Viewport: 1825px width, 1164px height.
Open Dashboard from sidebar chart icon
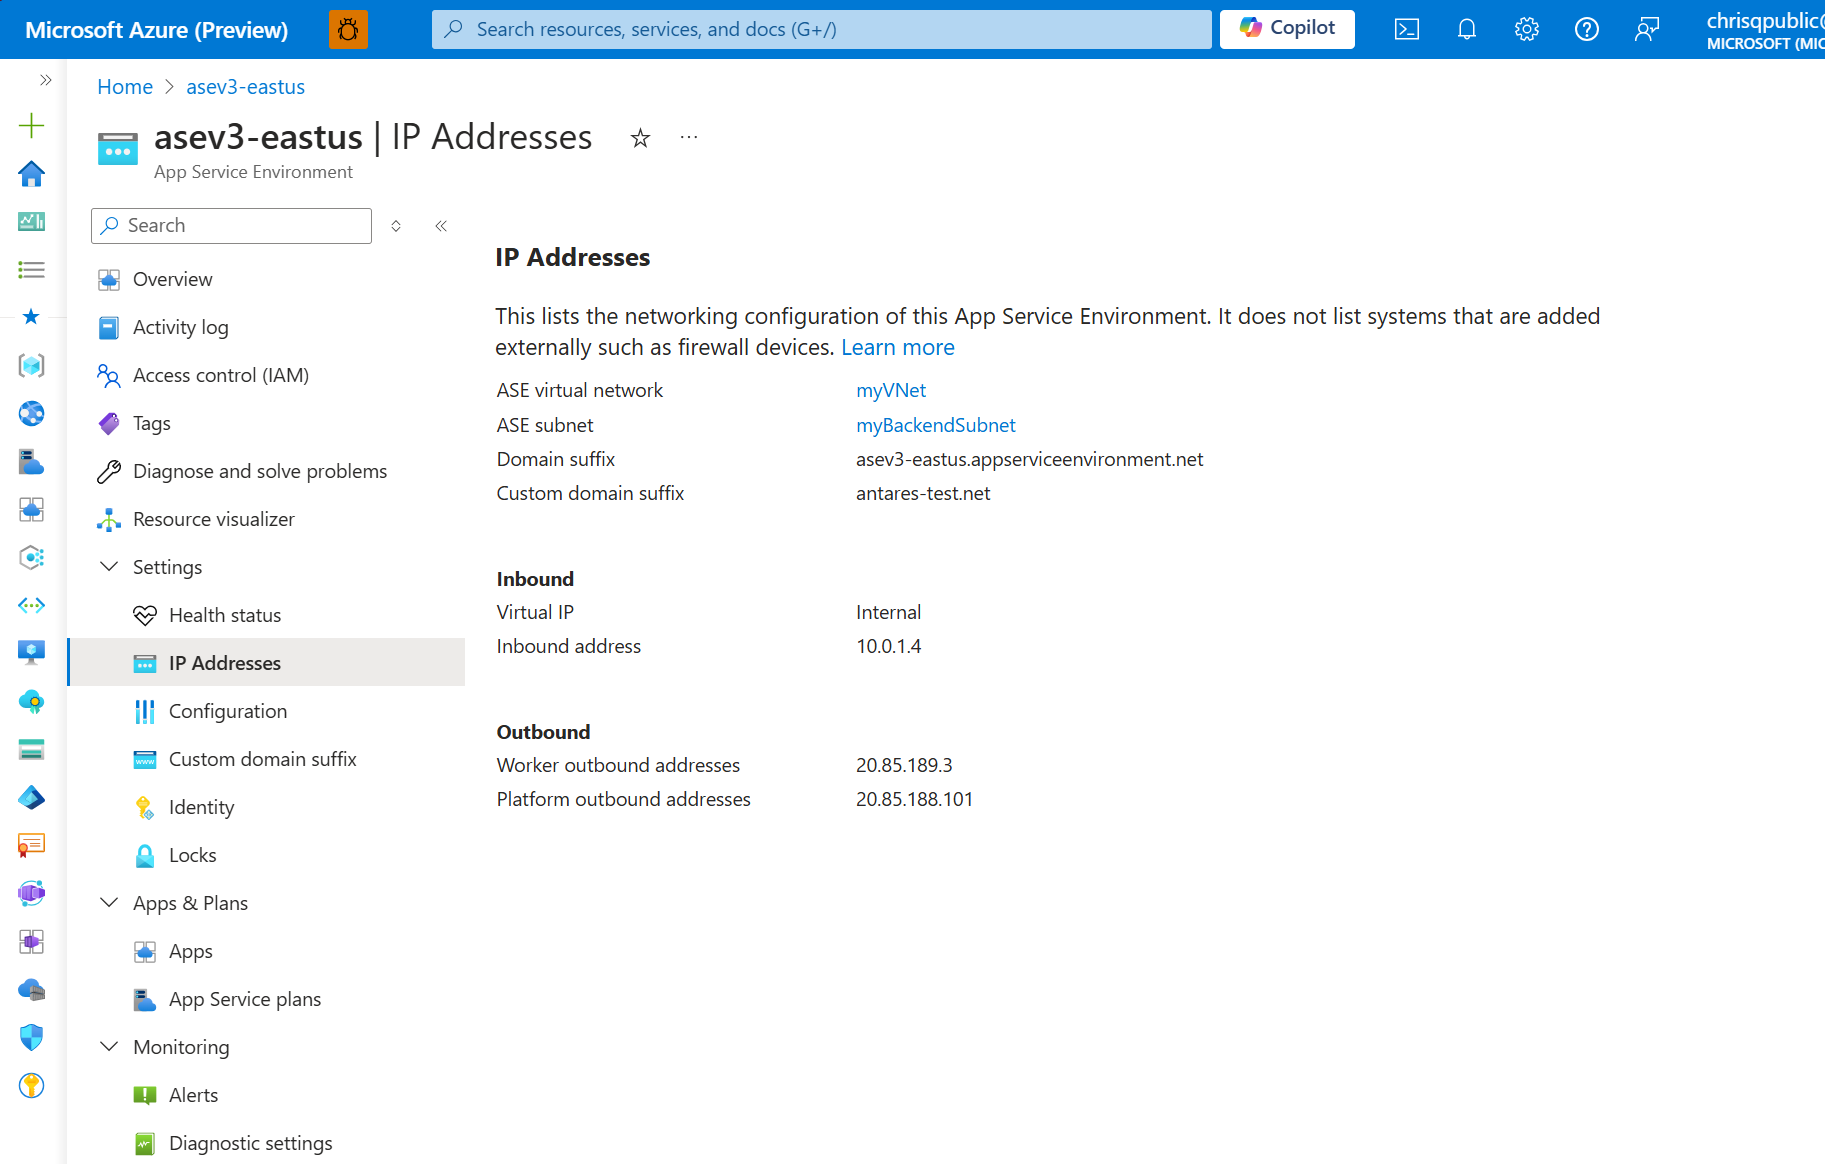pyautogui.click(x=32, y=221)
